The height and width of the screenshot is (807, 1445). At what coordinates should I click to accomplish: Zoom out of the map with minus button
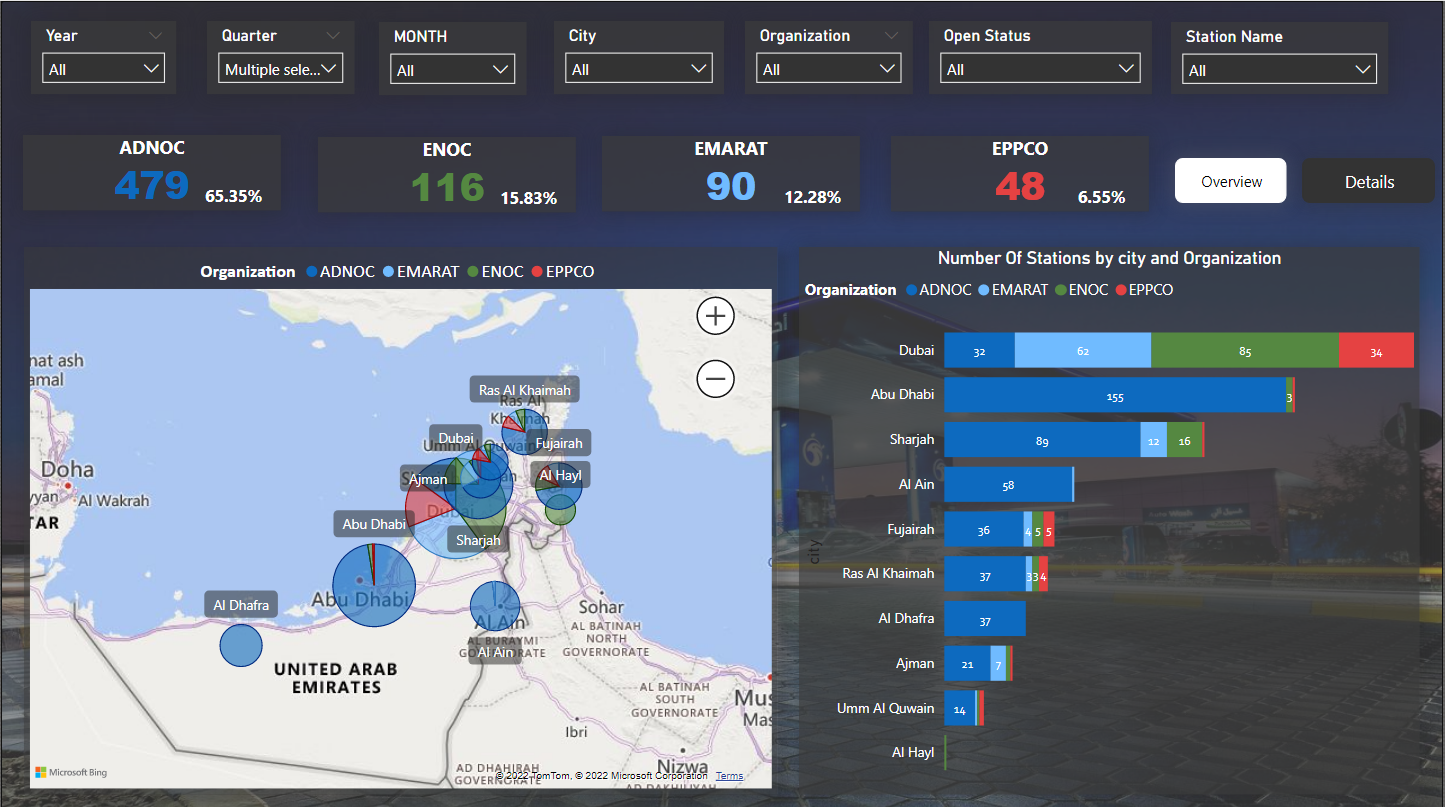click(x=715, y=379)
